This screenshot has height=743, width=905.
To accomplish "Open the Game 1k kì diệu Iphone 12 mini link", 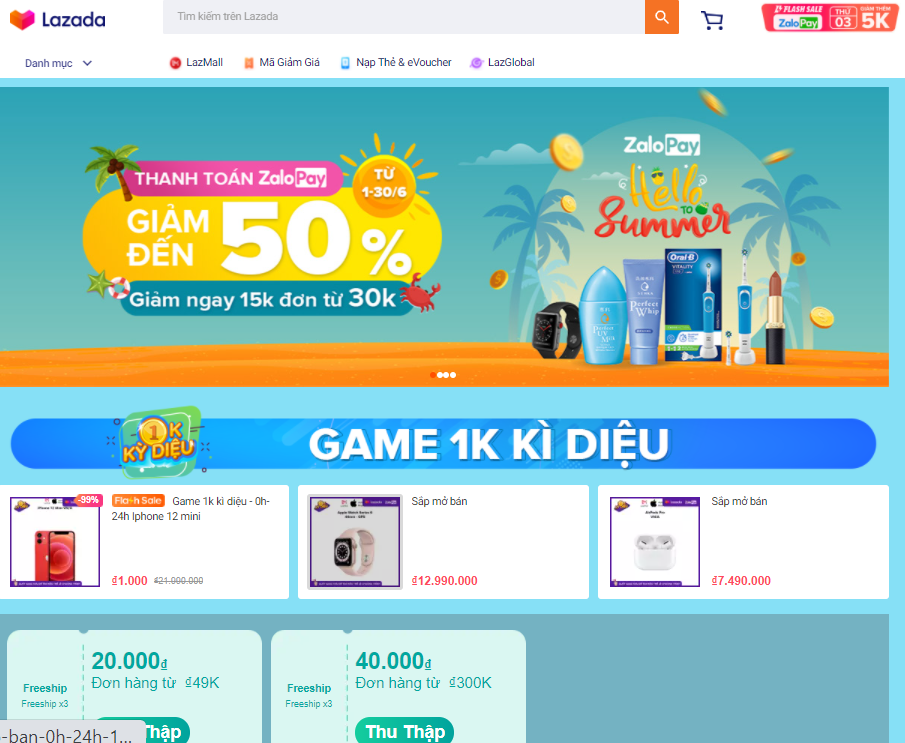I will click(x=191, y=509).
